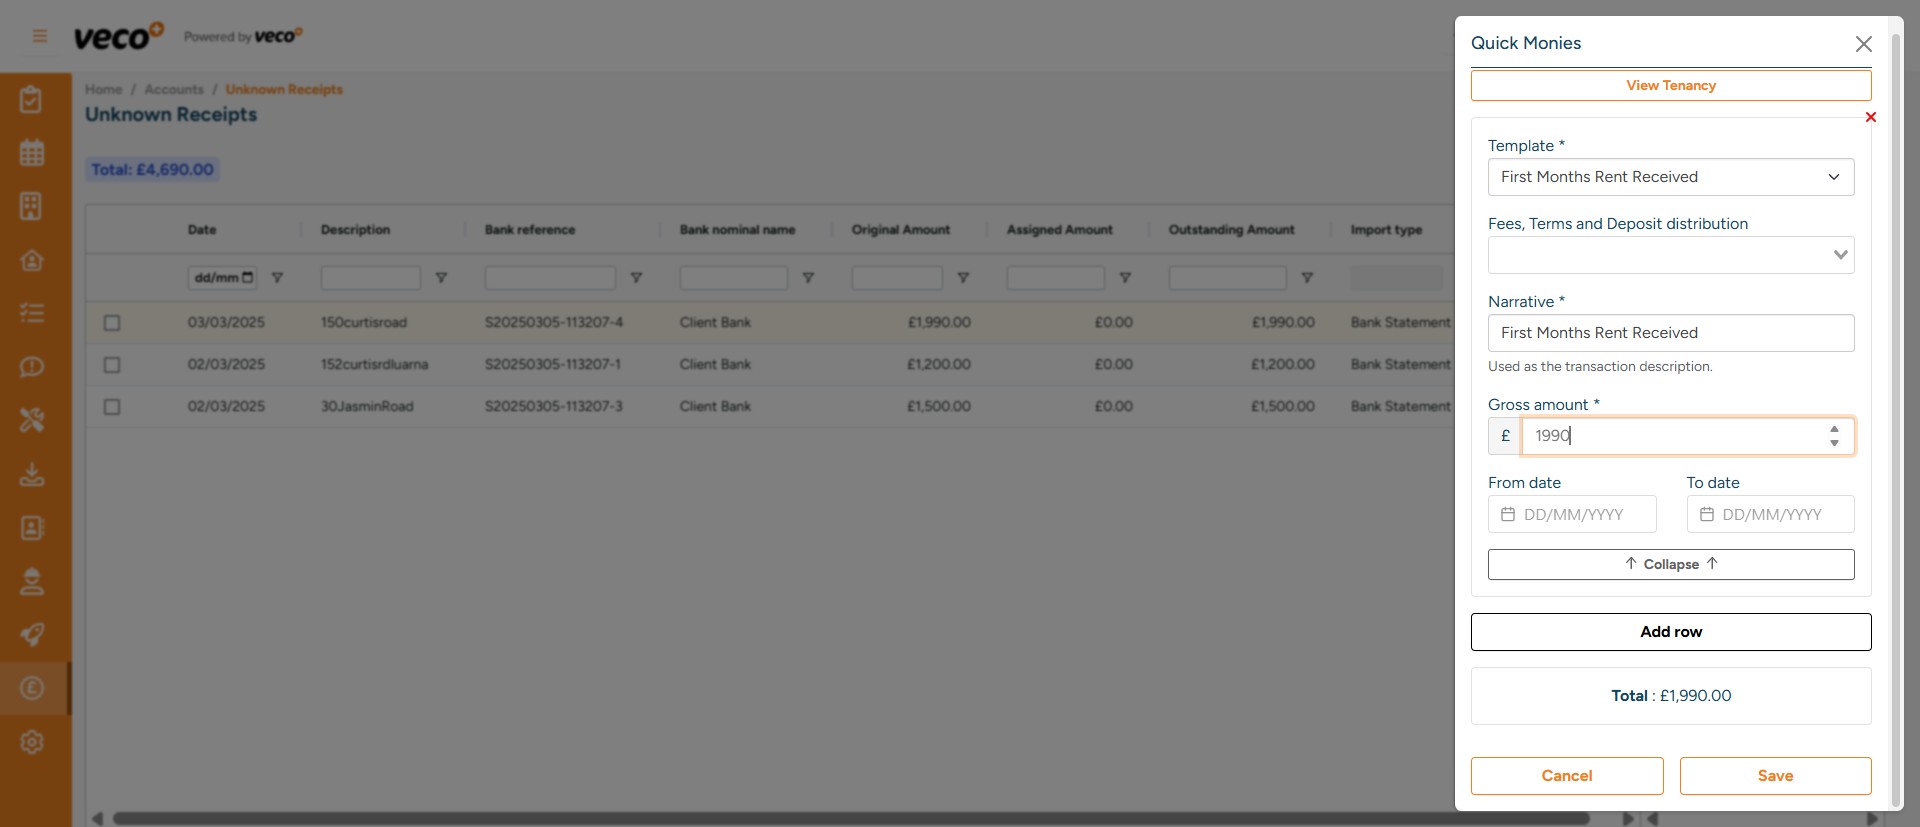Open the task list sidebar icon
The width and height of the screenshot is (1920, 827).
click(32, 313)
